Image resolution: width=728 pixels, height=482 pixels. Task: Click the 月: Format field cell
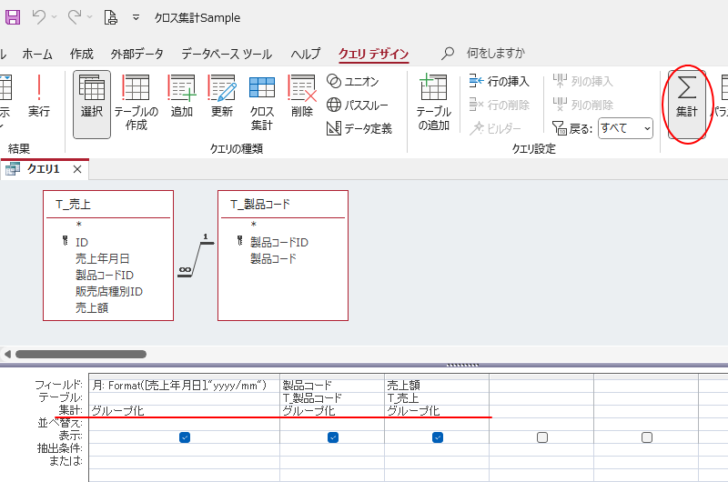pyautogui.click(x=184, y=385)
